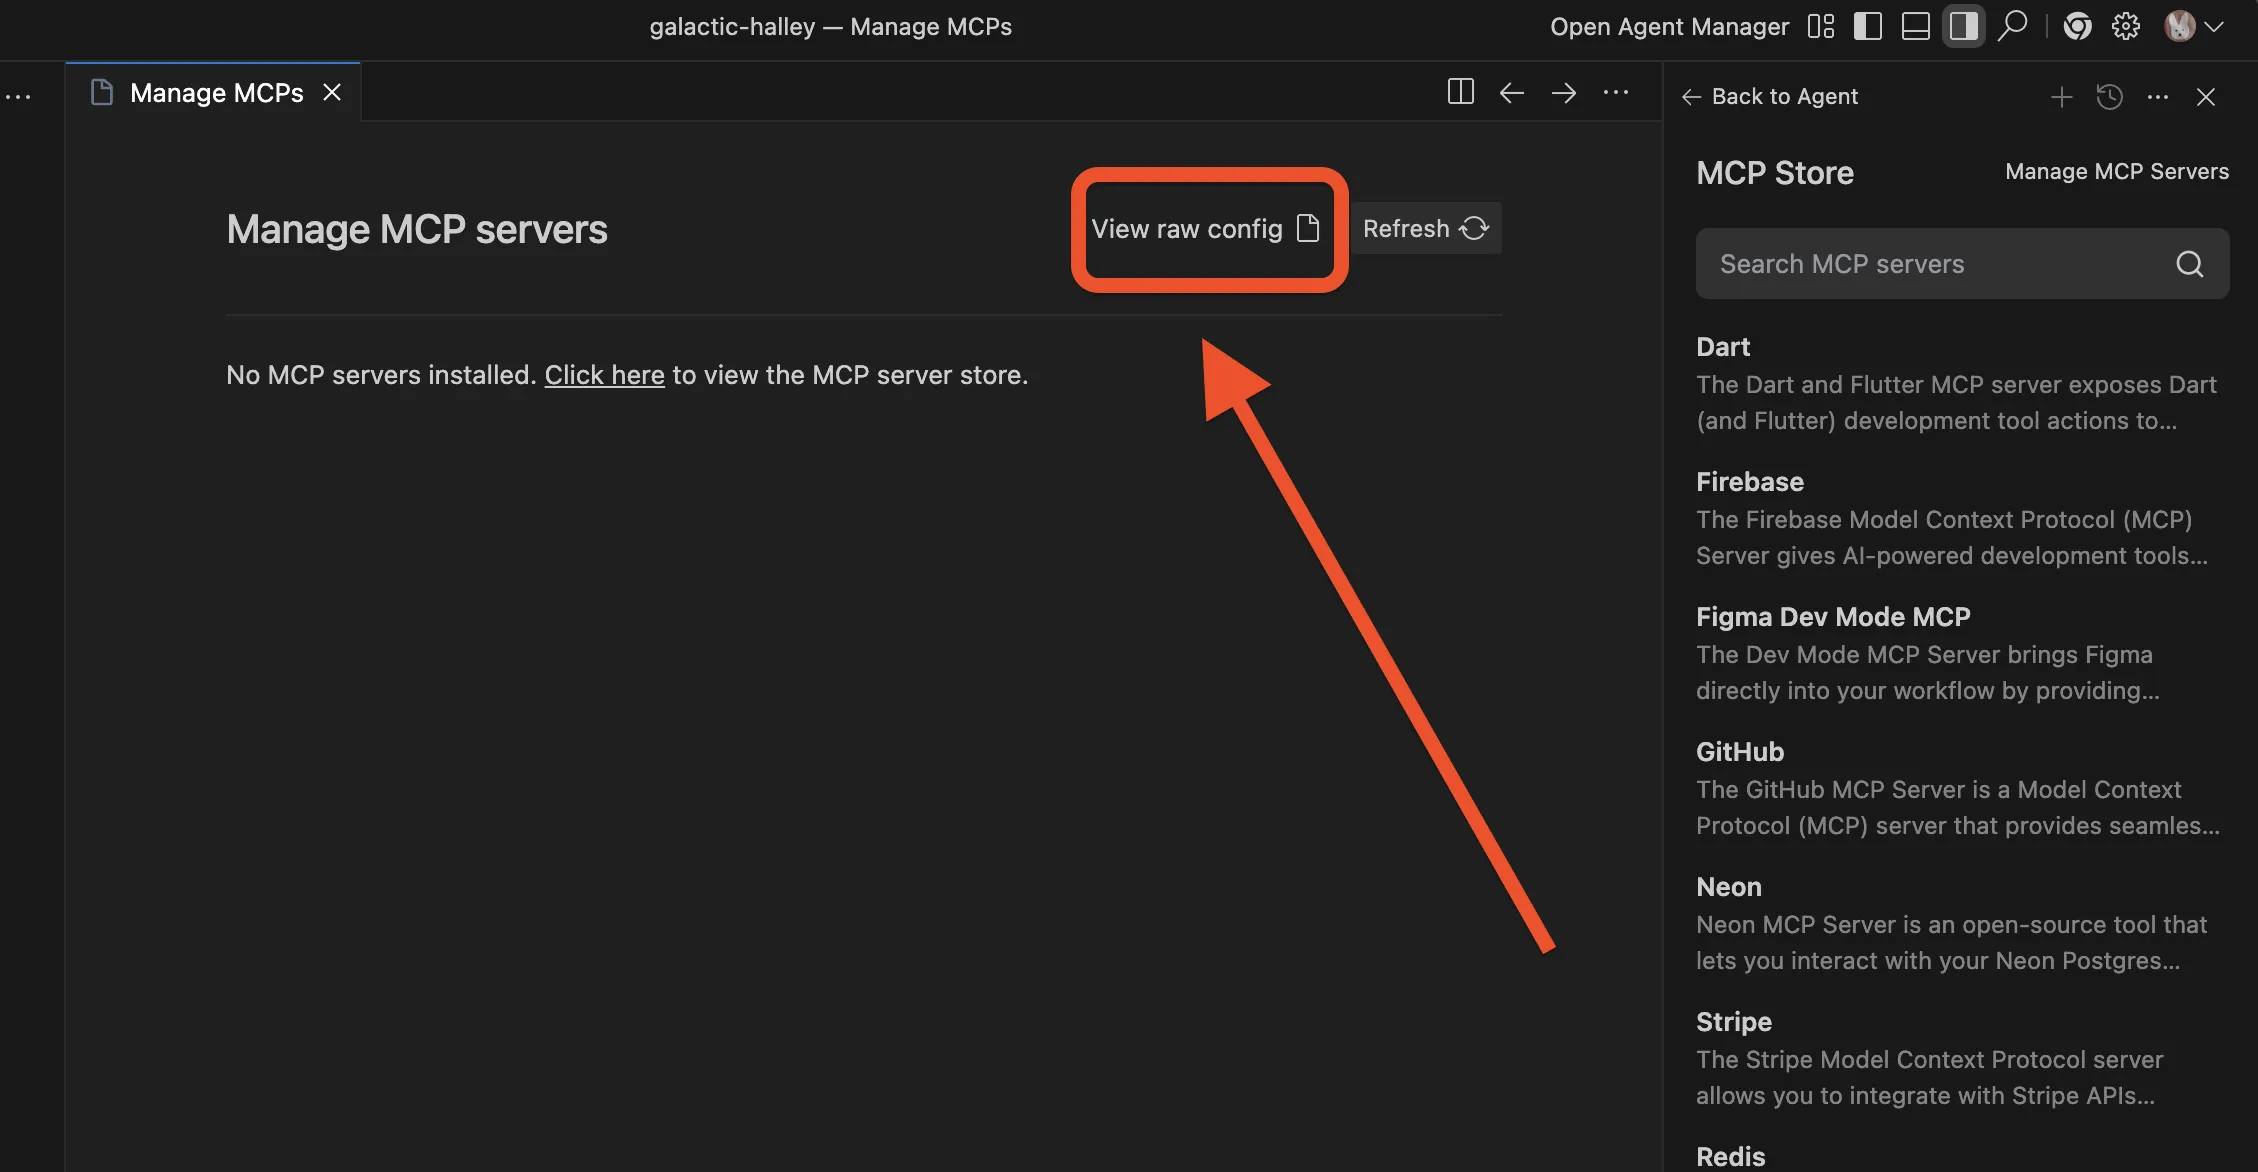
Task: Navigate back with the left arrow icon
Action: tap(1511, 92)
